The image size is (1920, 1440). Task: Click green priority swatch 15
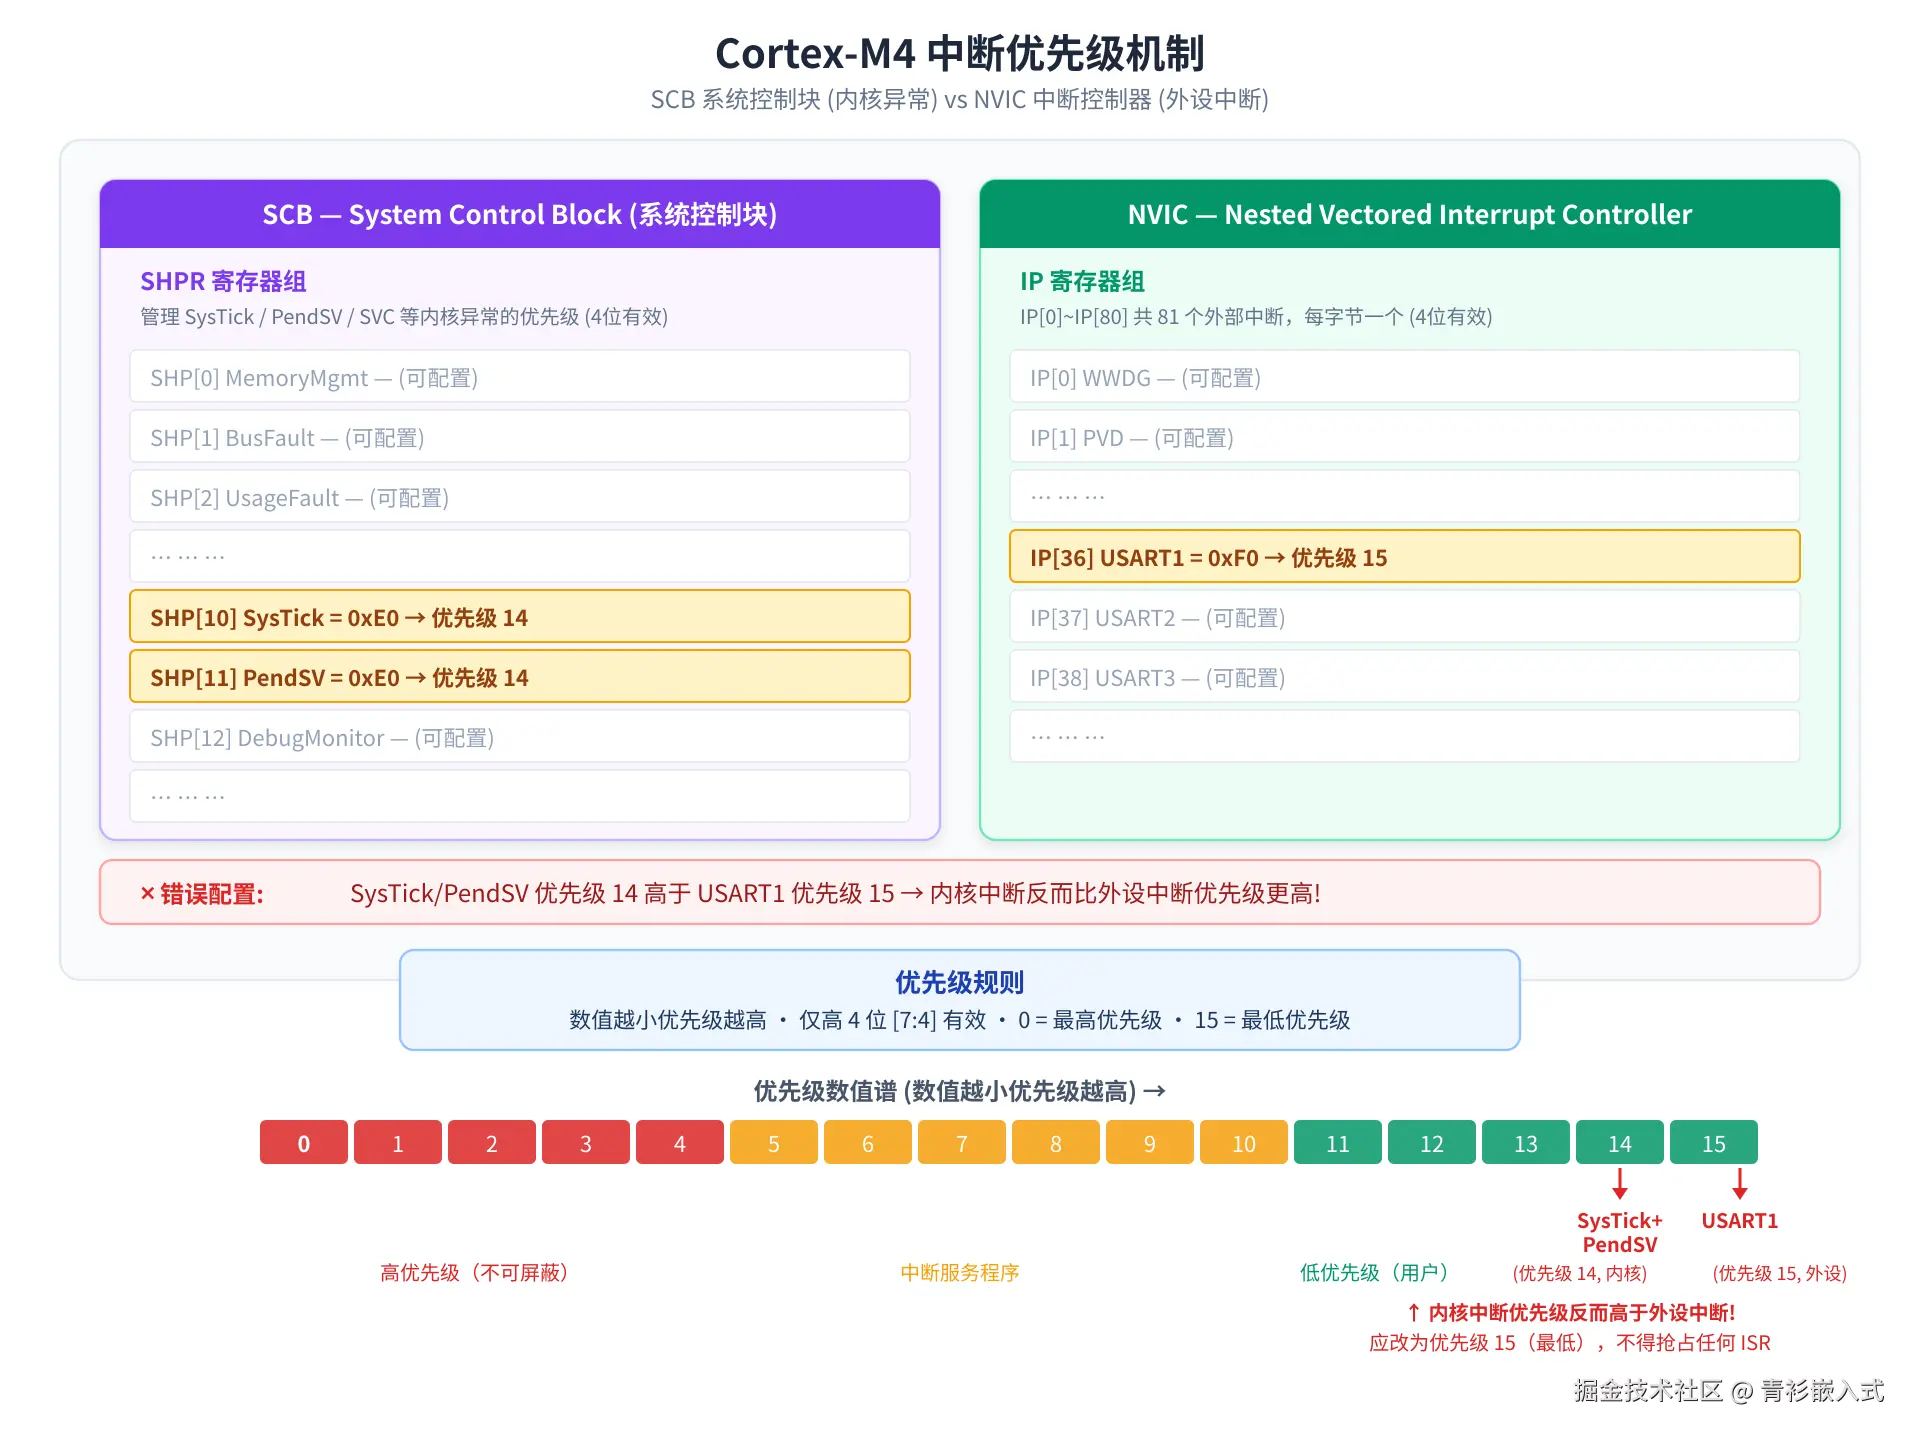(x=1714, y=1142)
